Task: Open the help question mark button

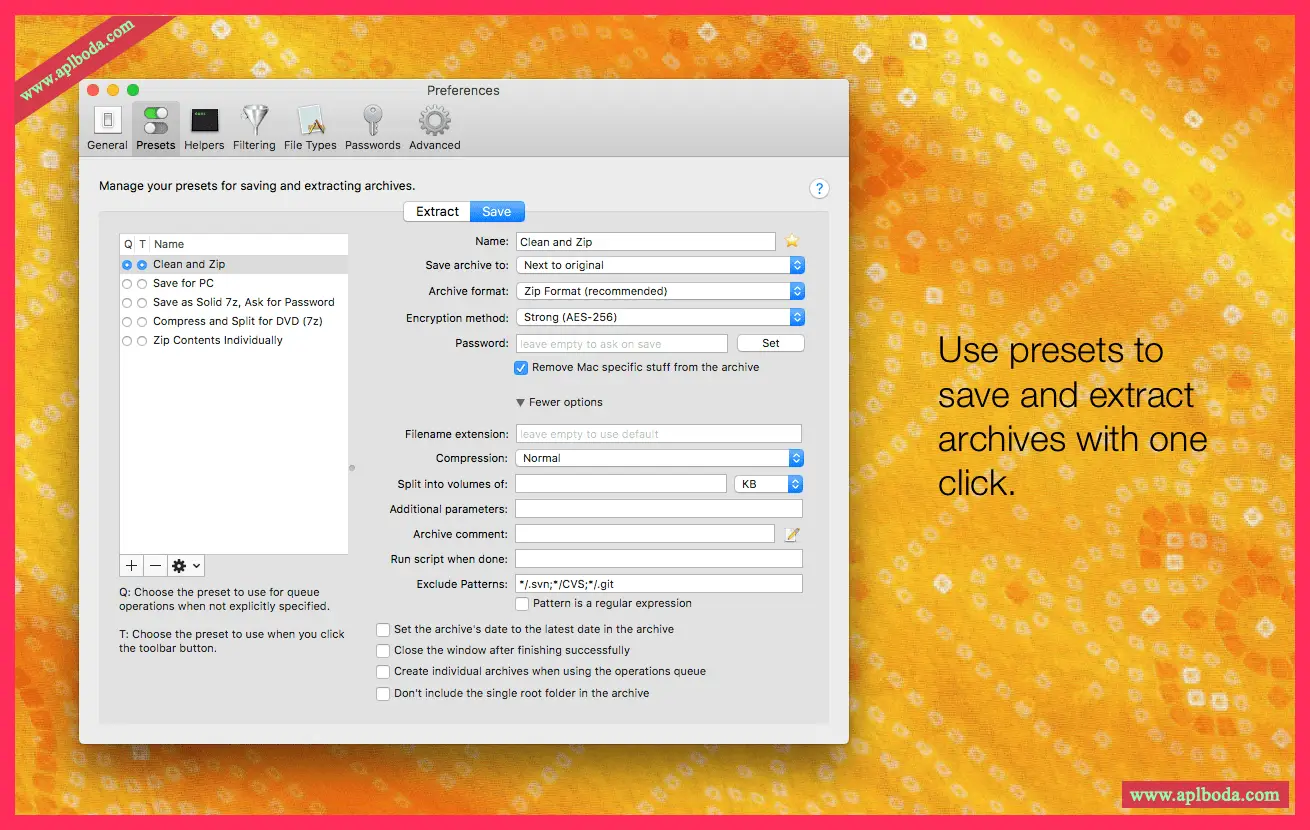Action: click(818, 189)
